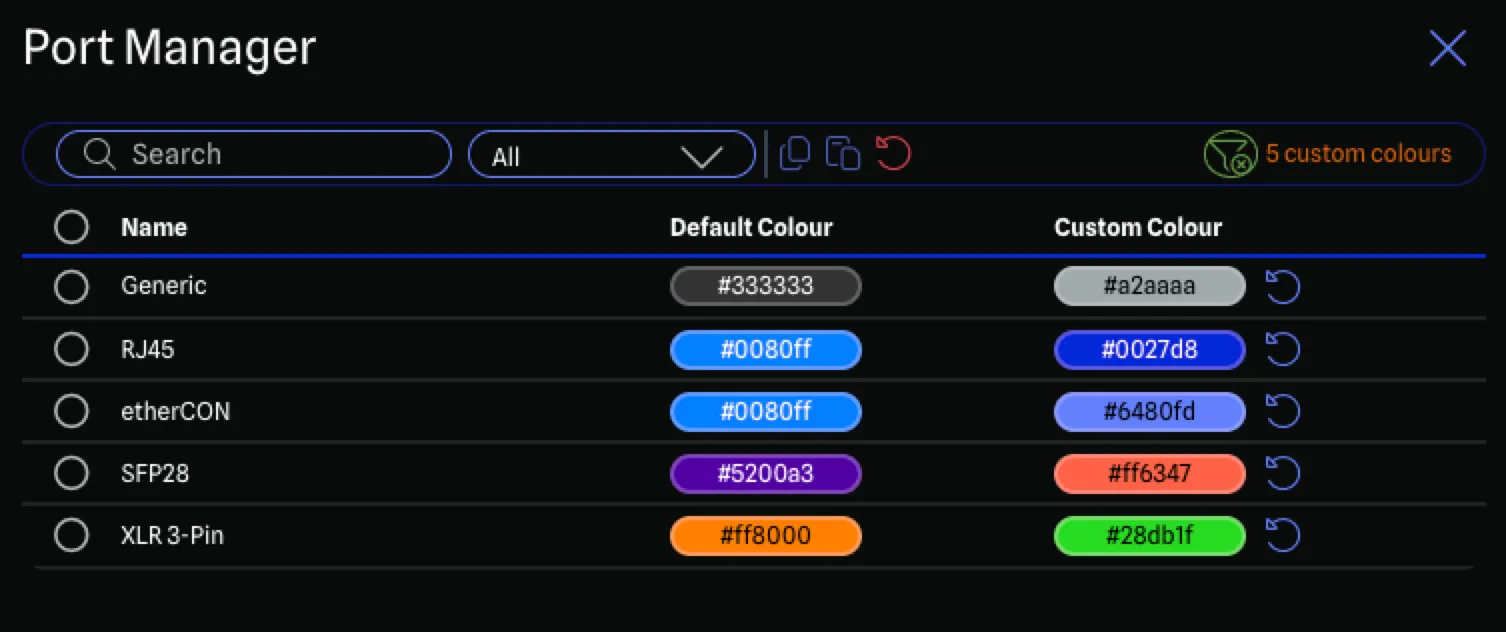Reset the SFP28 custom colour
Screen dimensions: 1506x632
point(1282,474)
